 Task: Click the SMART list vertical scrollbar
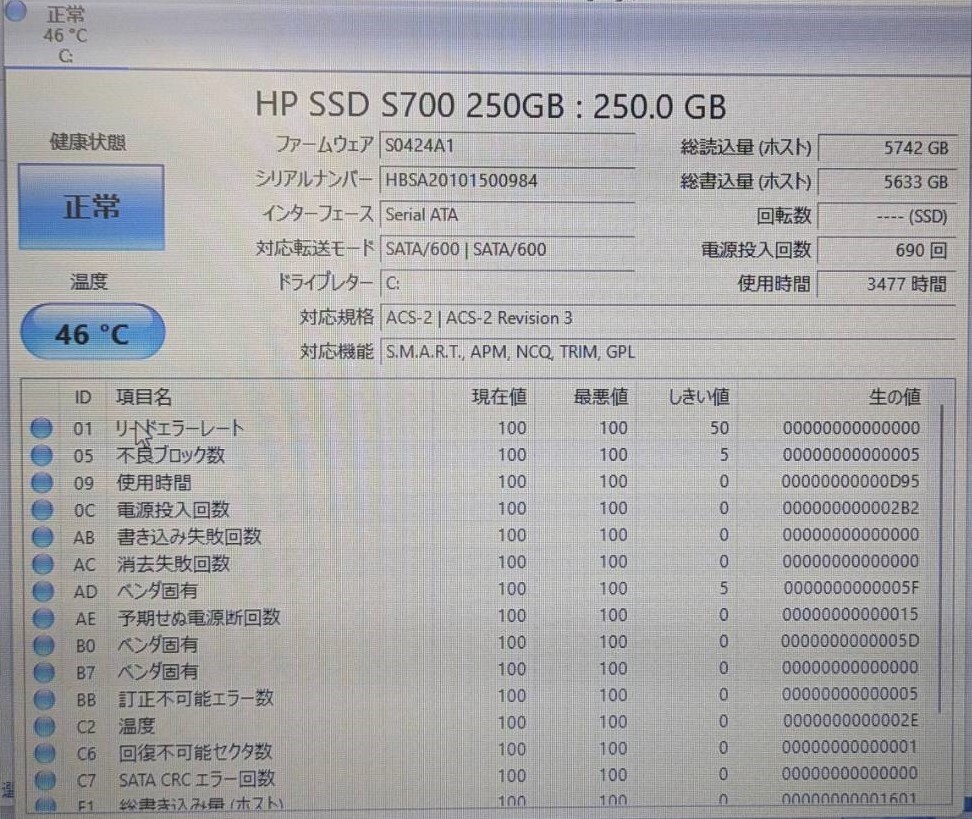941,558
